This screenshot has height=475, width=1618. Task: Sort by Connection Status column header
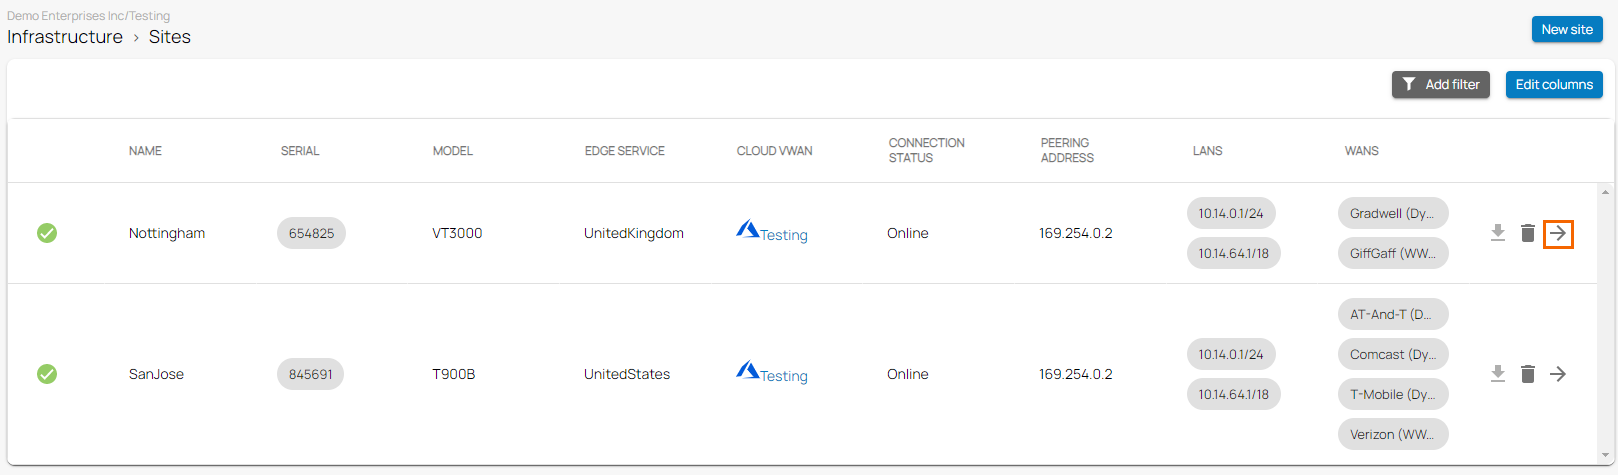click(x=926, y=151)
